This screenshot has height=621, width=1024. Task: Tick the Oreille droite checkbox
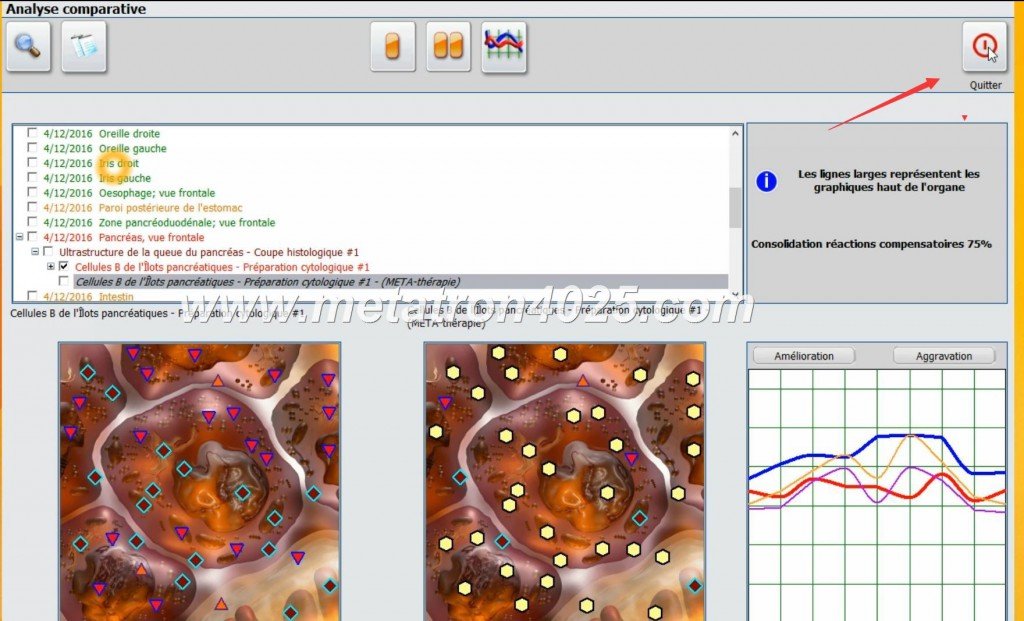coord(33,133)
